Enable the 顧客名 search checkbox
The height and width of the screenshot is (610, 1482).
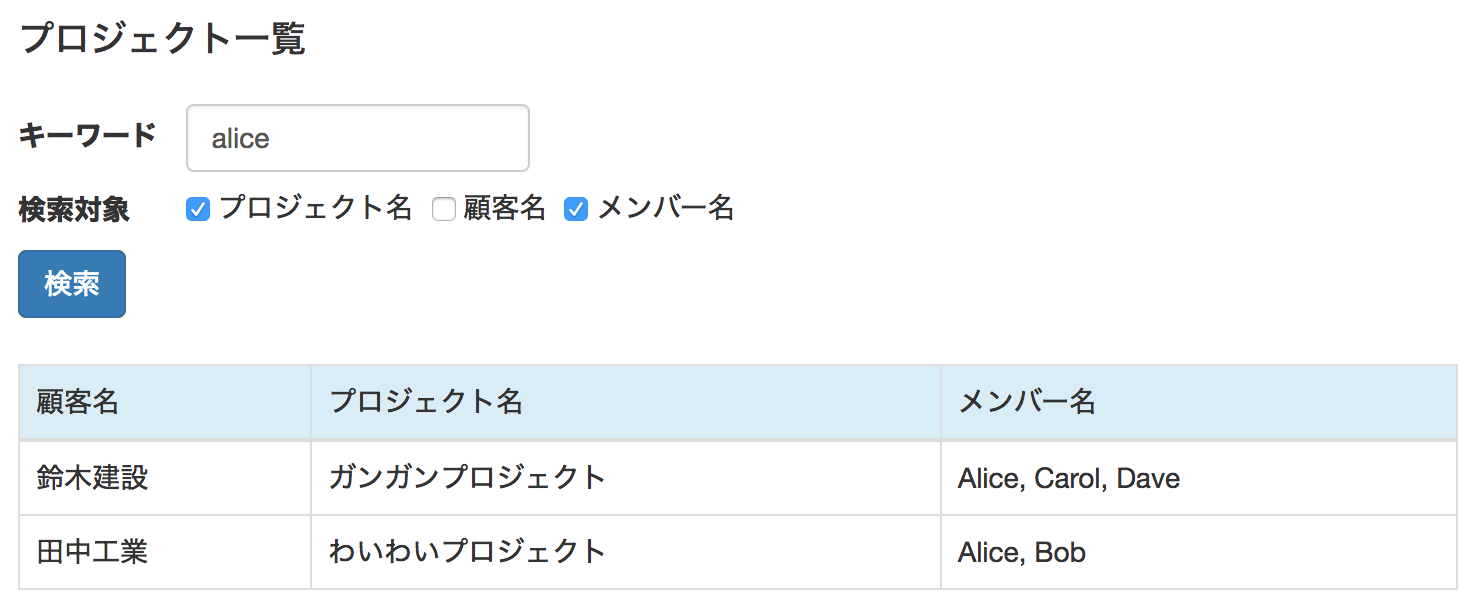tap(443, 208)
